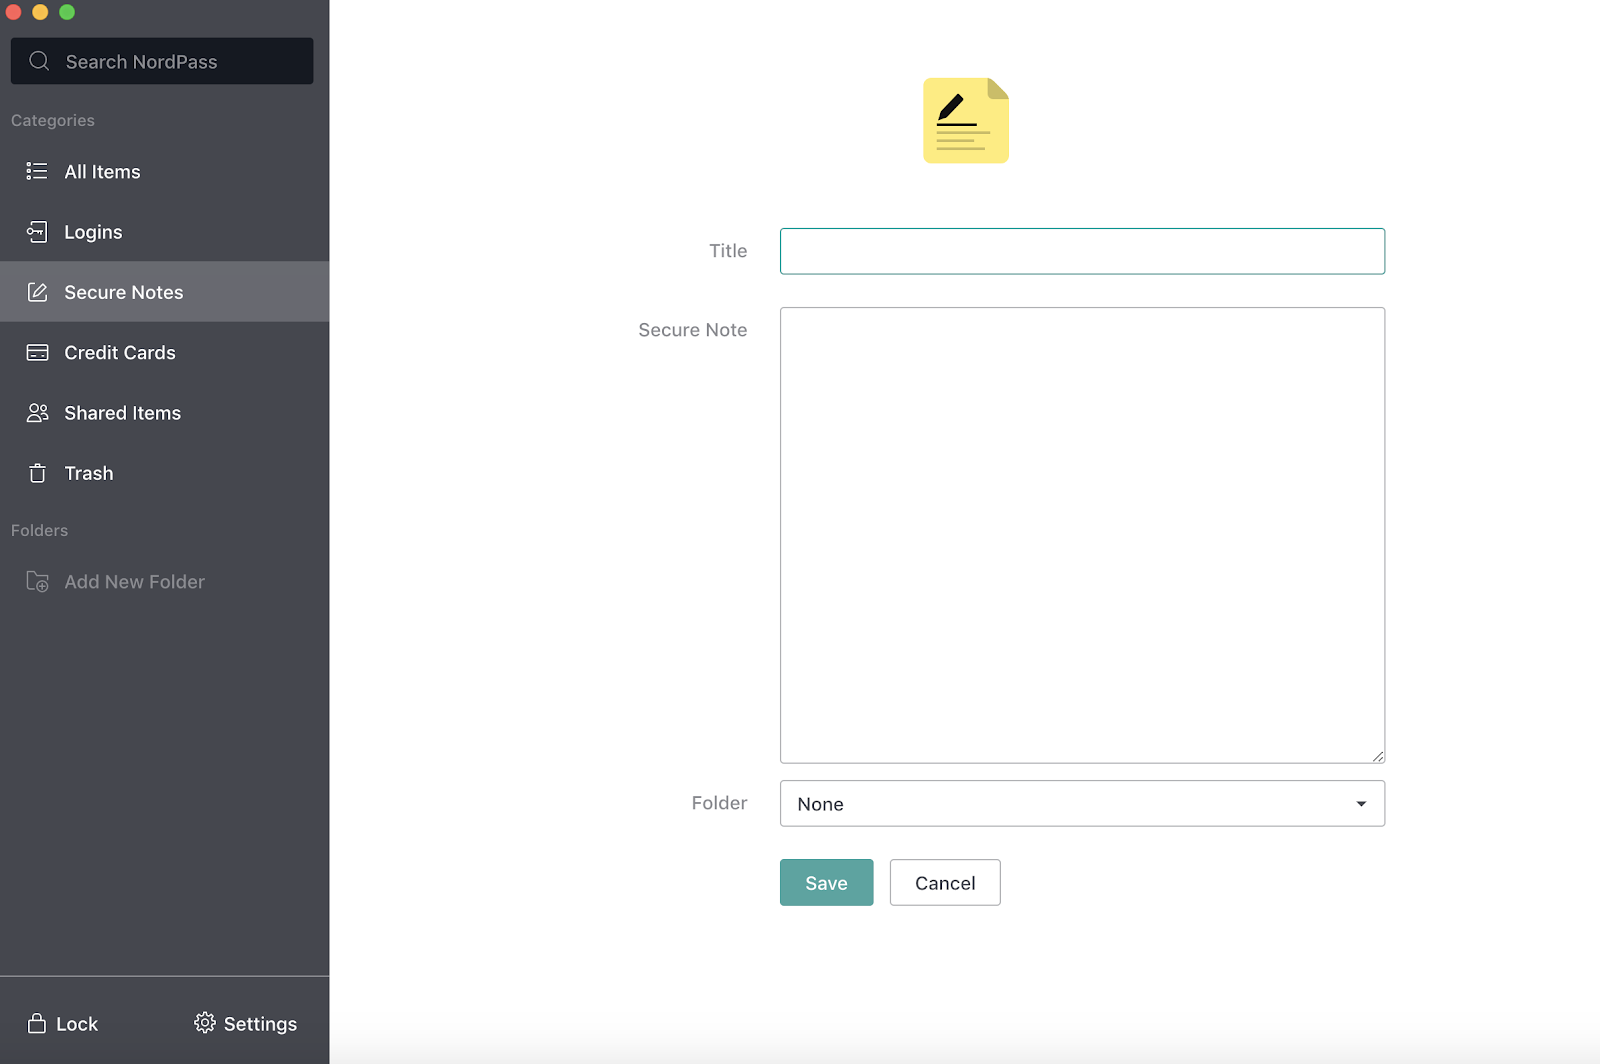Choose Add New Folder
This screenshot has width=1600, height=1064.
click(134, 581)
